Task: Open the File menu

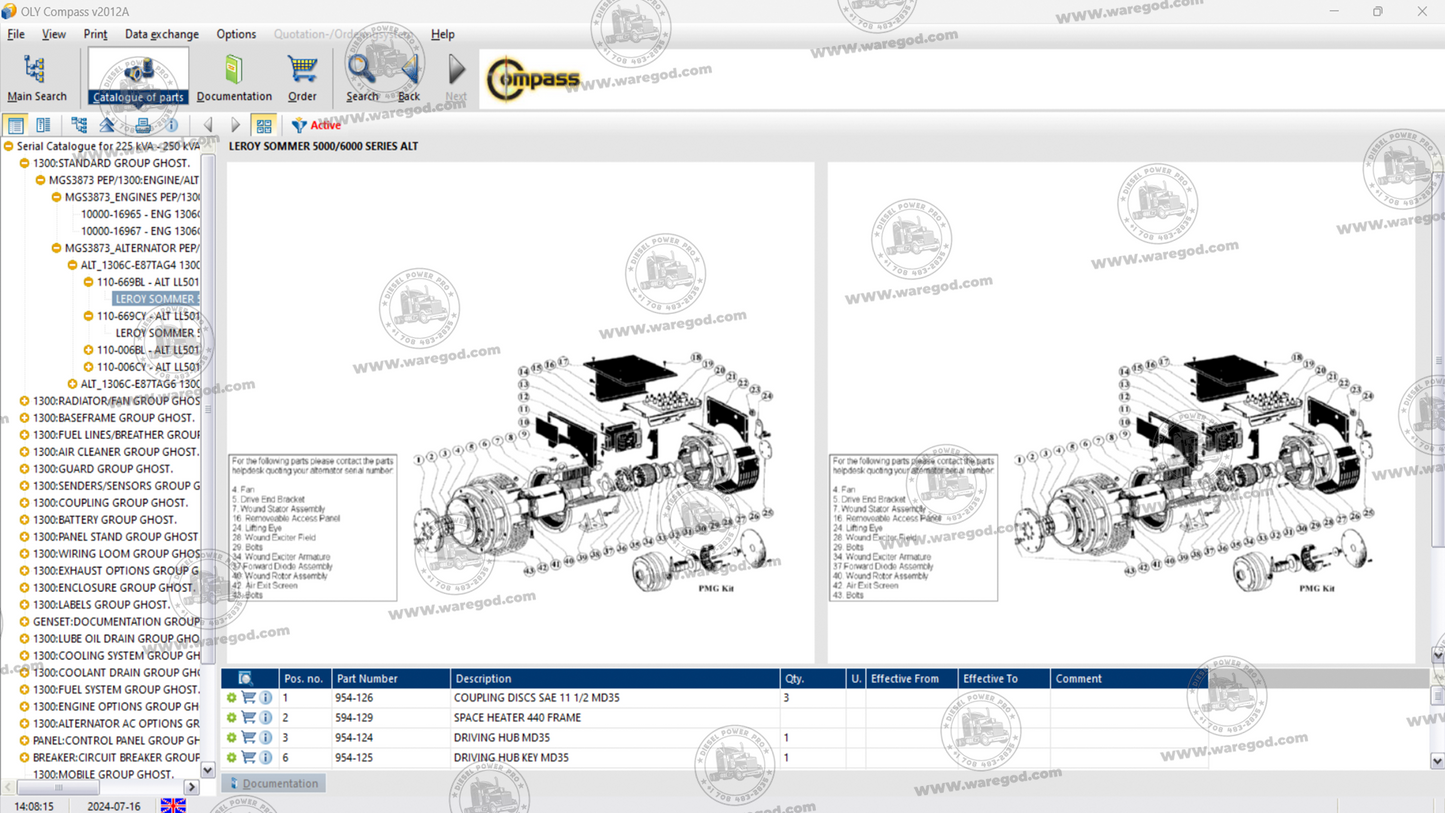Action: pyautogui.click(x=16, y=34)
